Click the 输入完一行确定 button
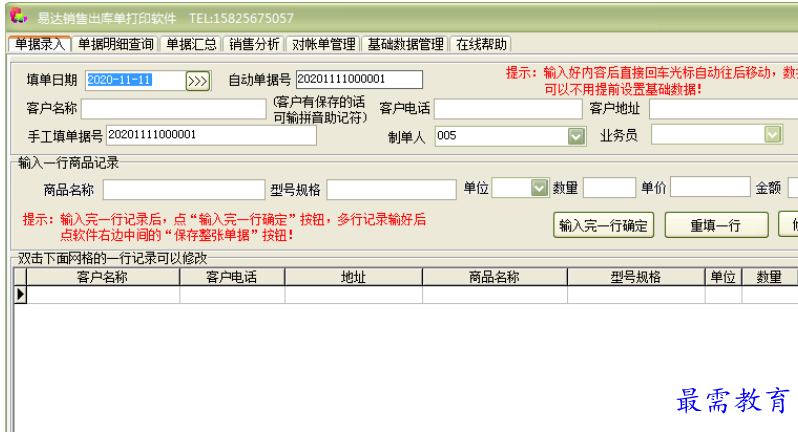798x432 pixels. click(603, 225)
